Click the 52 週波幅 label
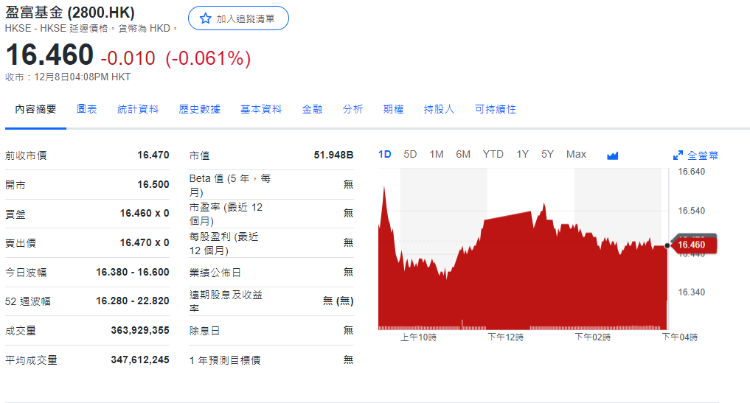The height and width of the screenshot is (403, 750). tap(28, 302)
